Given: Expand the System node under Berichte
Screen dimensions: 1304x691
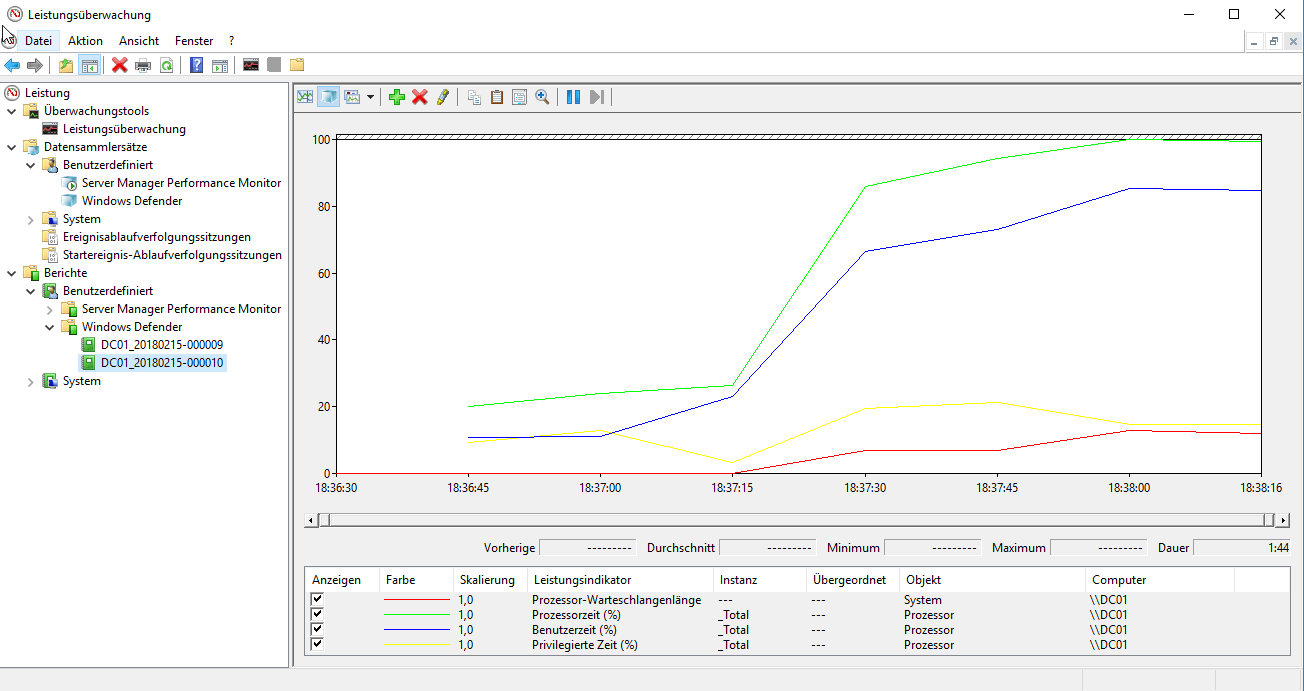Looking at the screenshot, I should pyautogui.click(x=31, y=381).
